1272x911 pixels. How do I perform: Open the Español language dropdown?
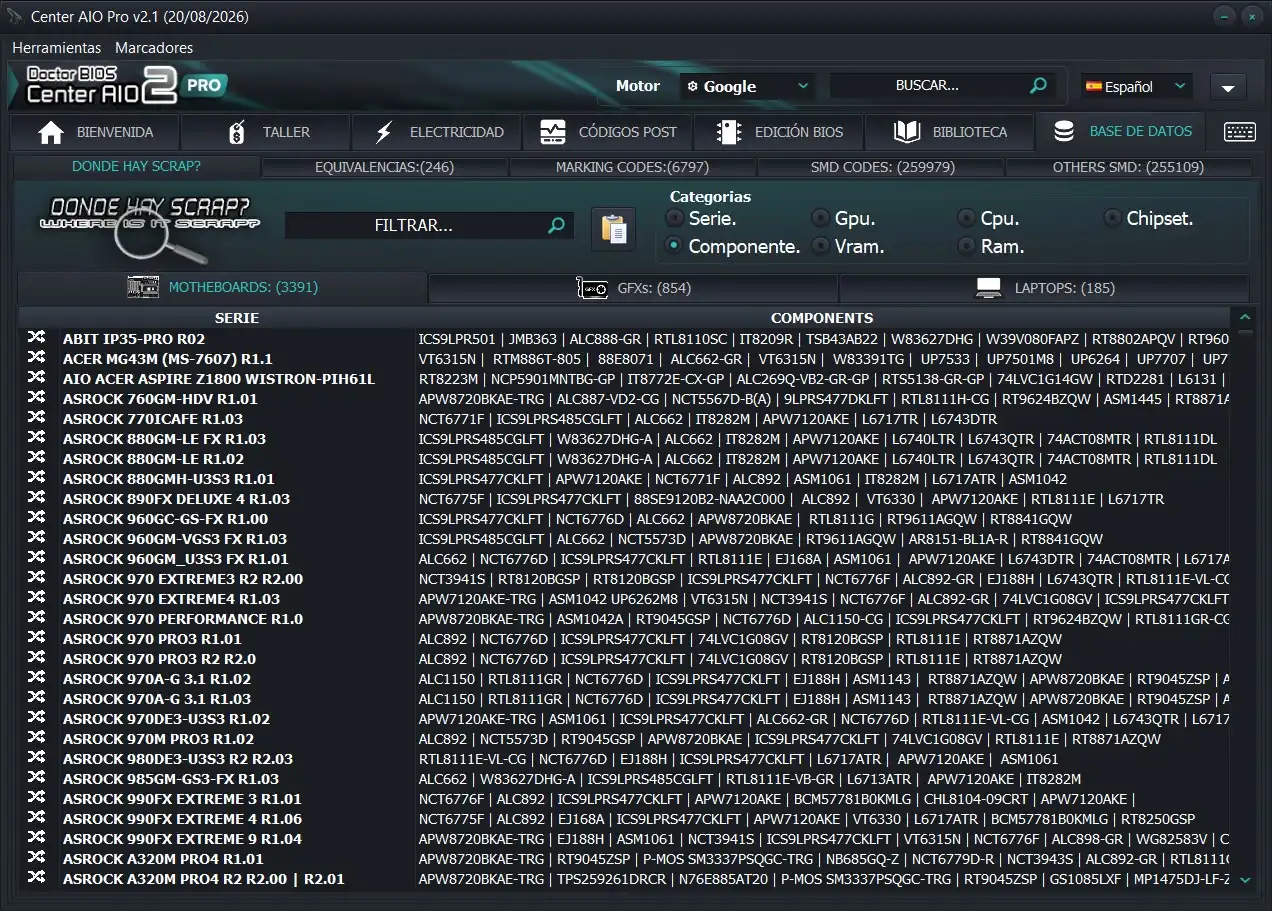click(1136, 87)
